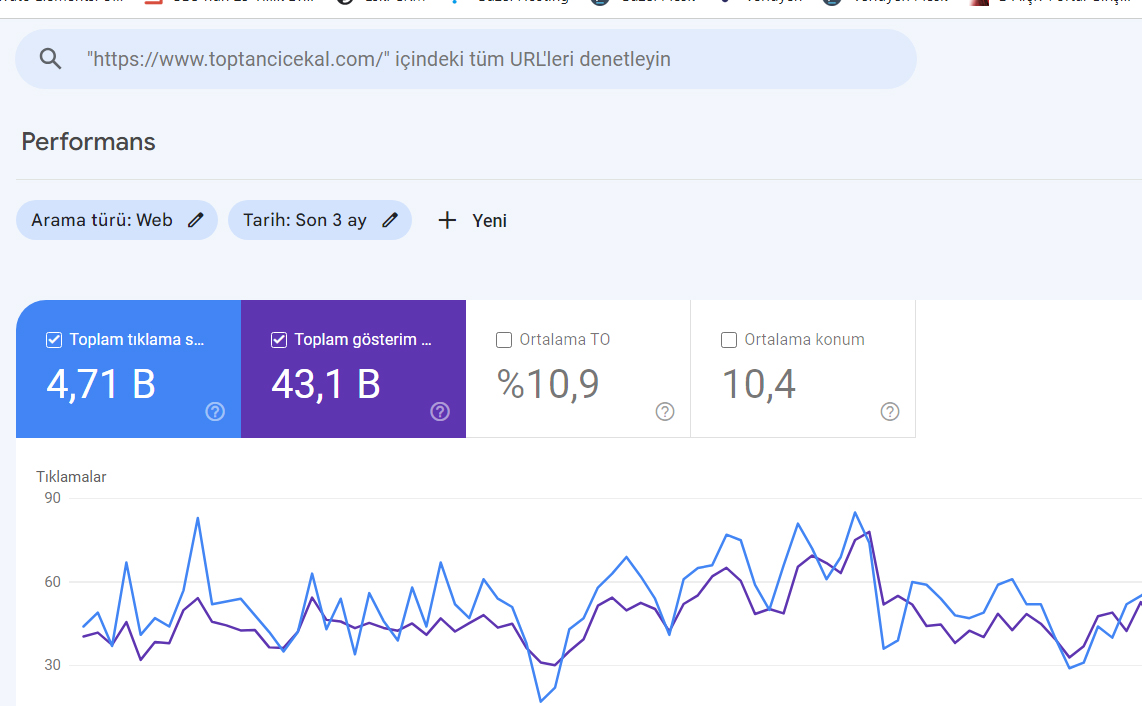
Task: Add a new filter with Yeni
Action: coord(472,220)
